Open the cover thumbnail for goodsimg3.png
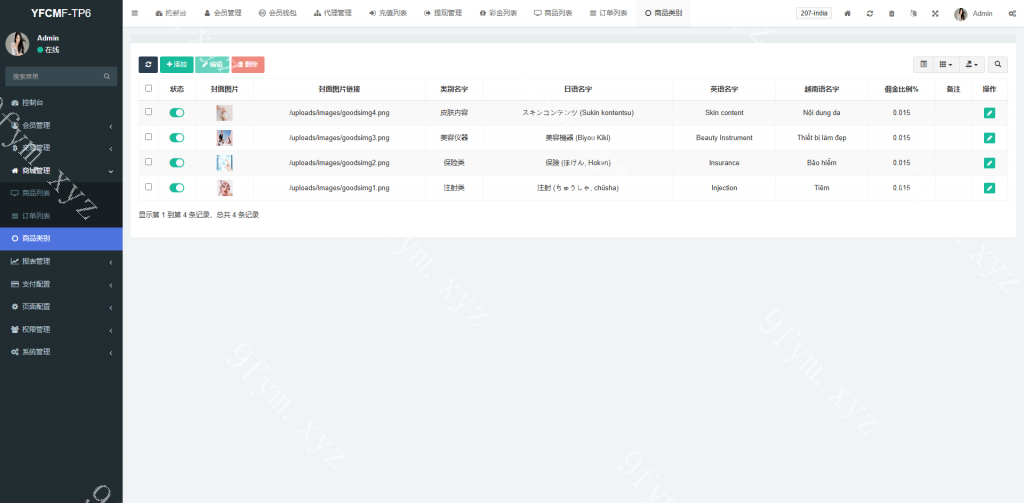The width and height of the screenshot is (1024, 503). click(225, 138)
